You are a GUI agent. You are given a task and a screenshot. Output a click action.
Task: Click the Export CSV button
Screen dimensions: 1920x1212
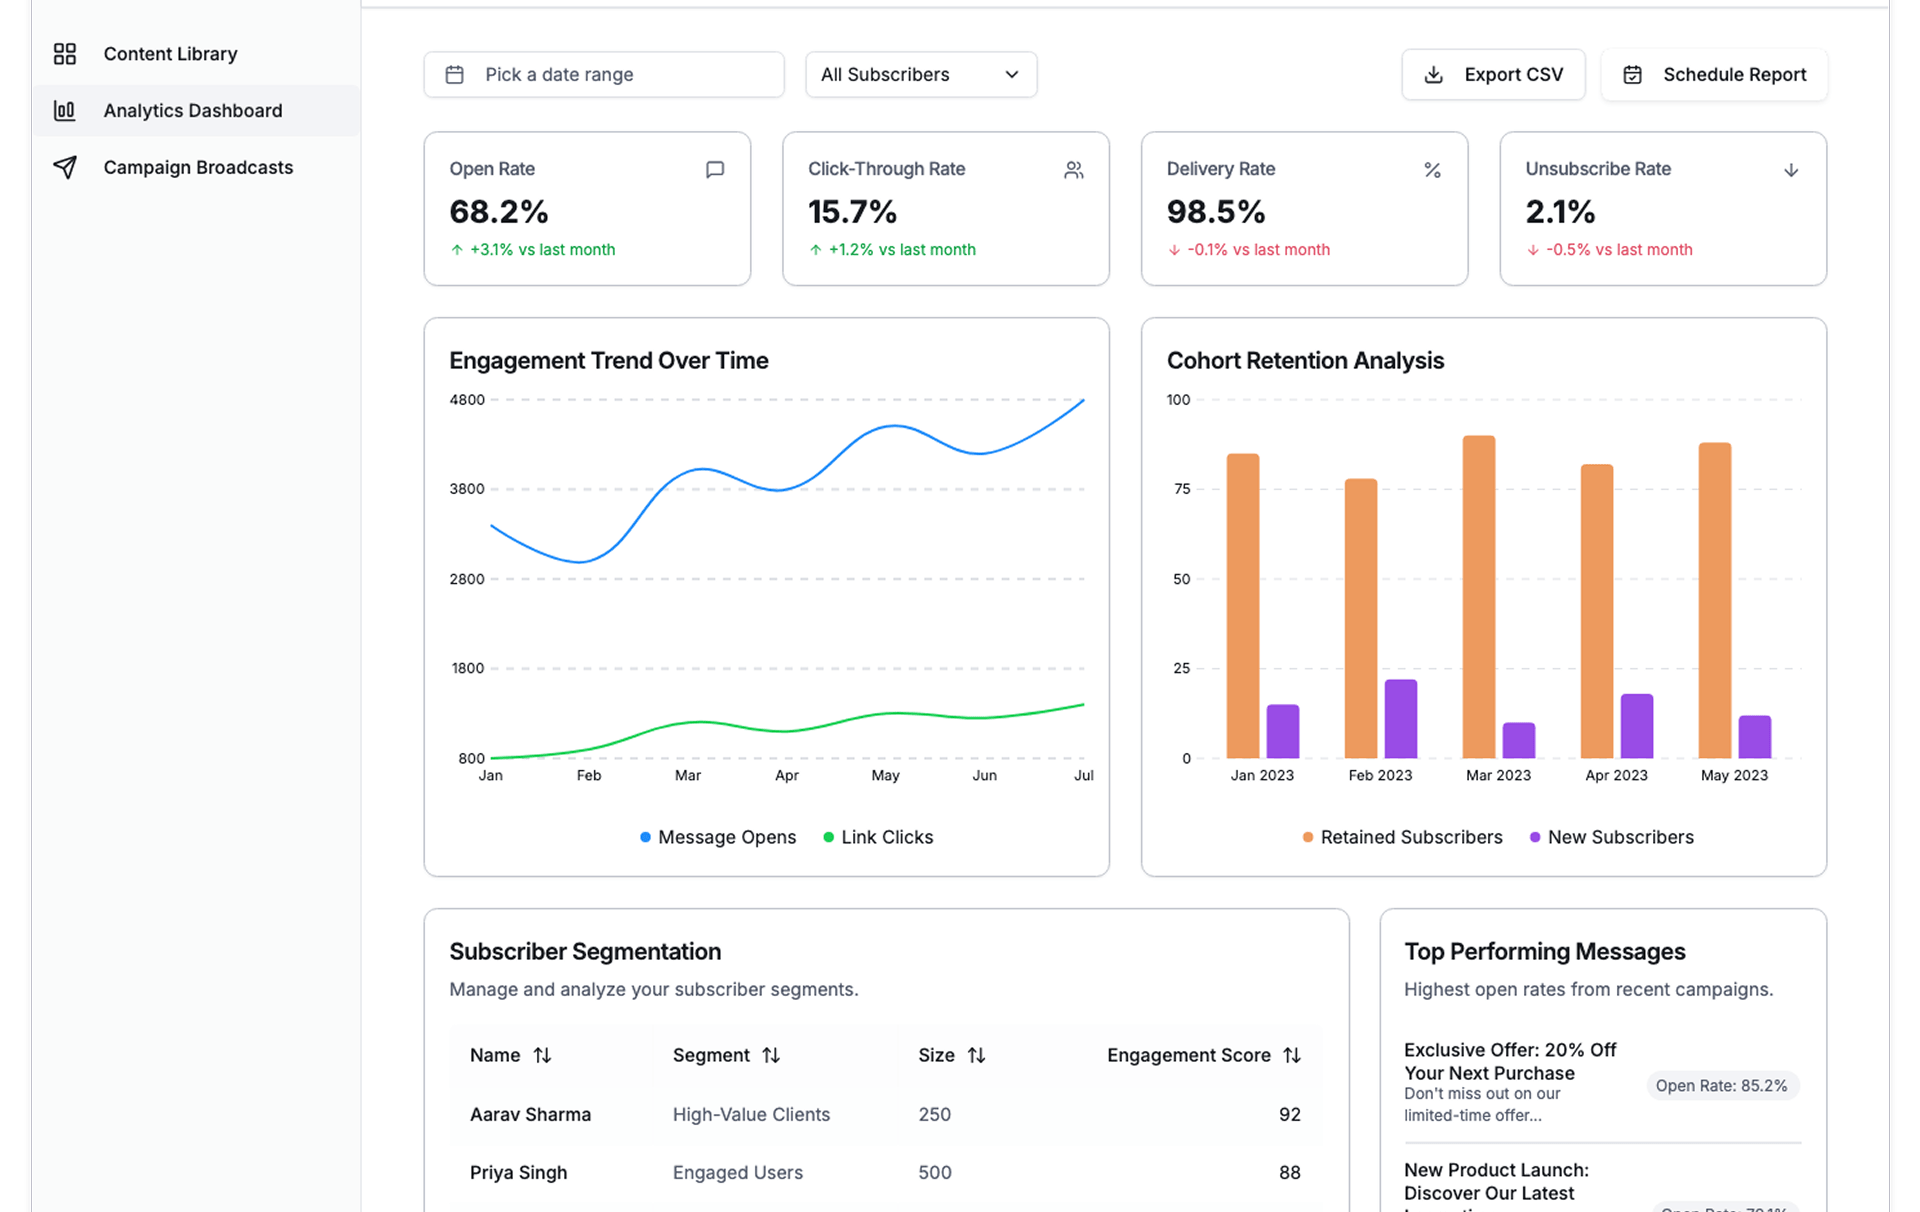pos(1493,75)
